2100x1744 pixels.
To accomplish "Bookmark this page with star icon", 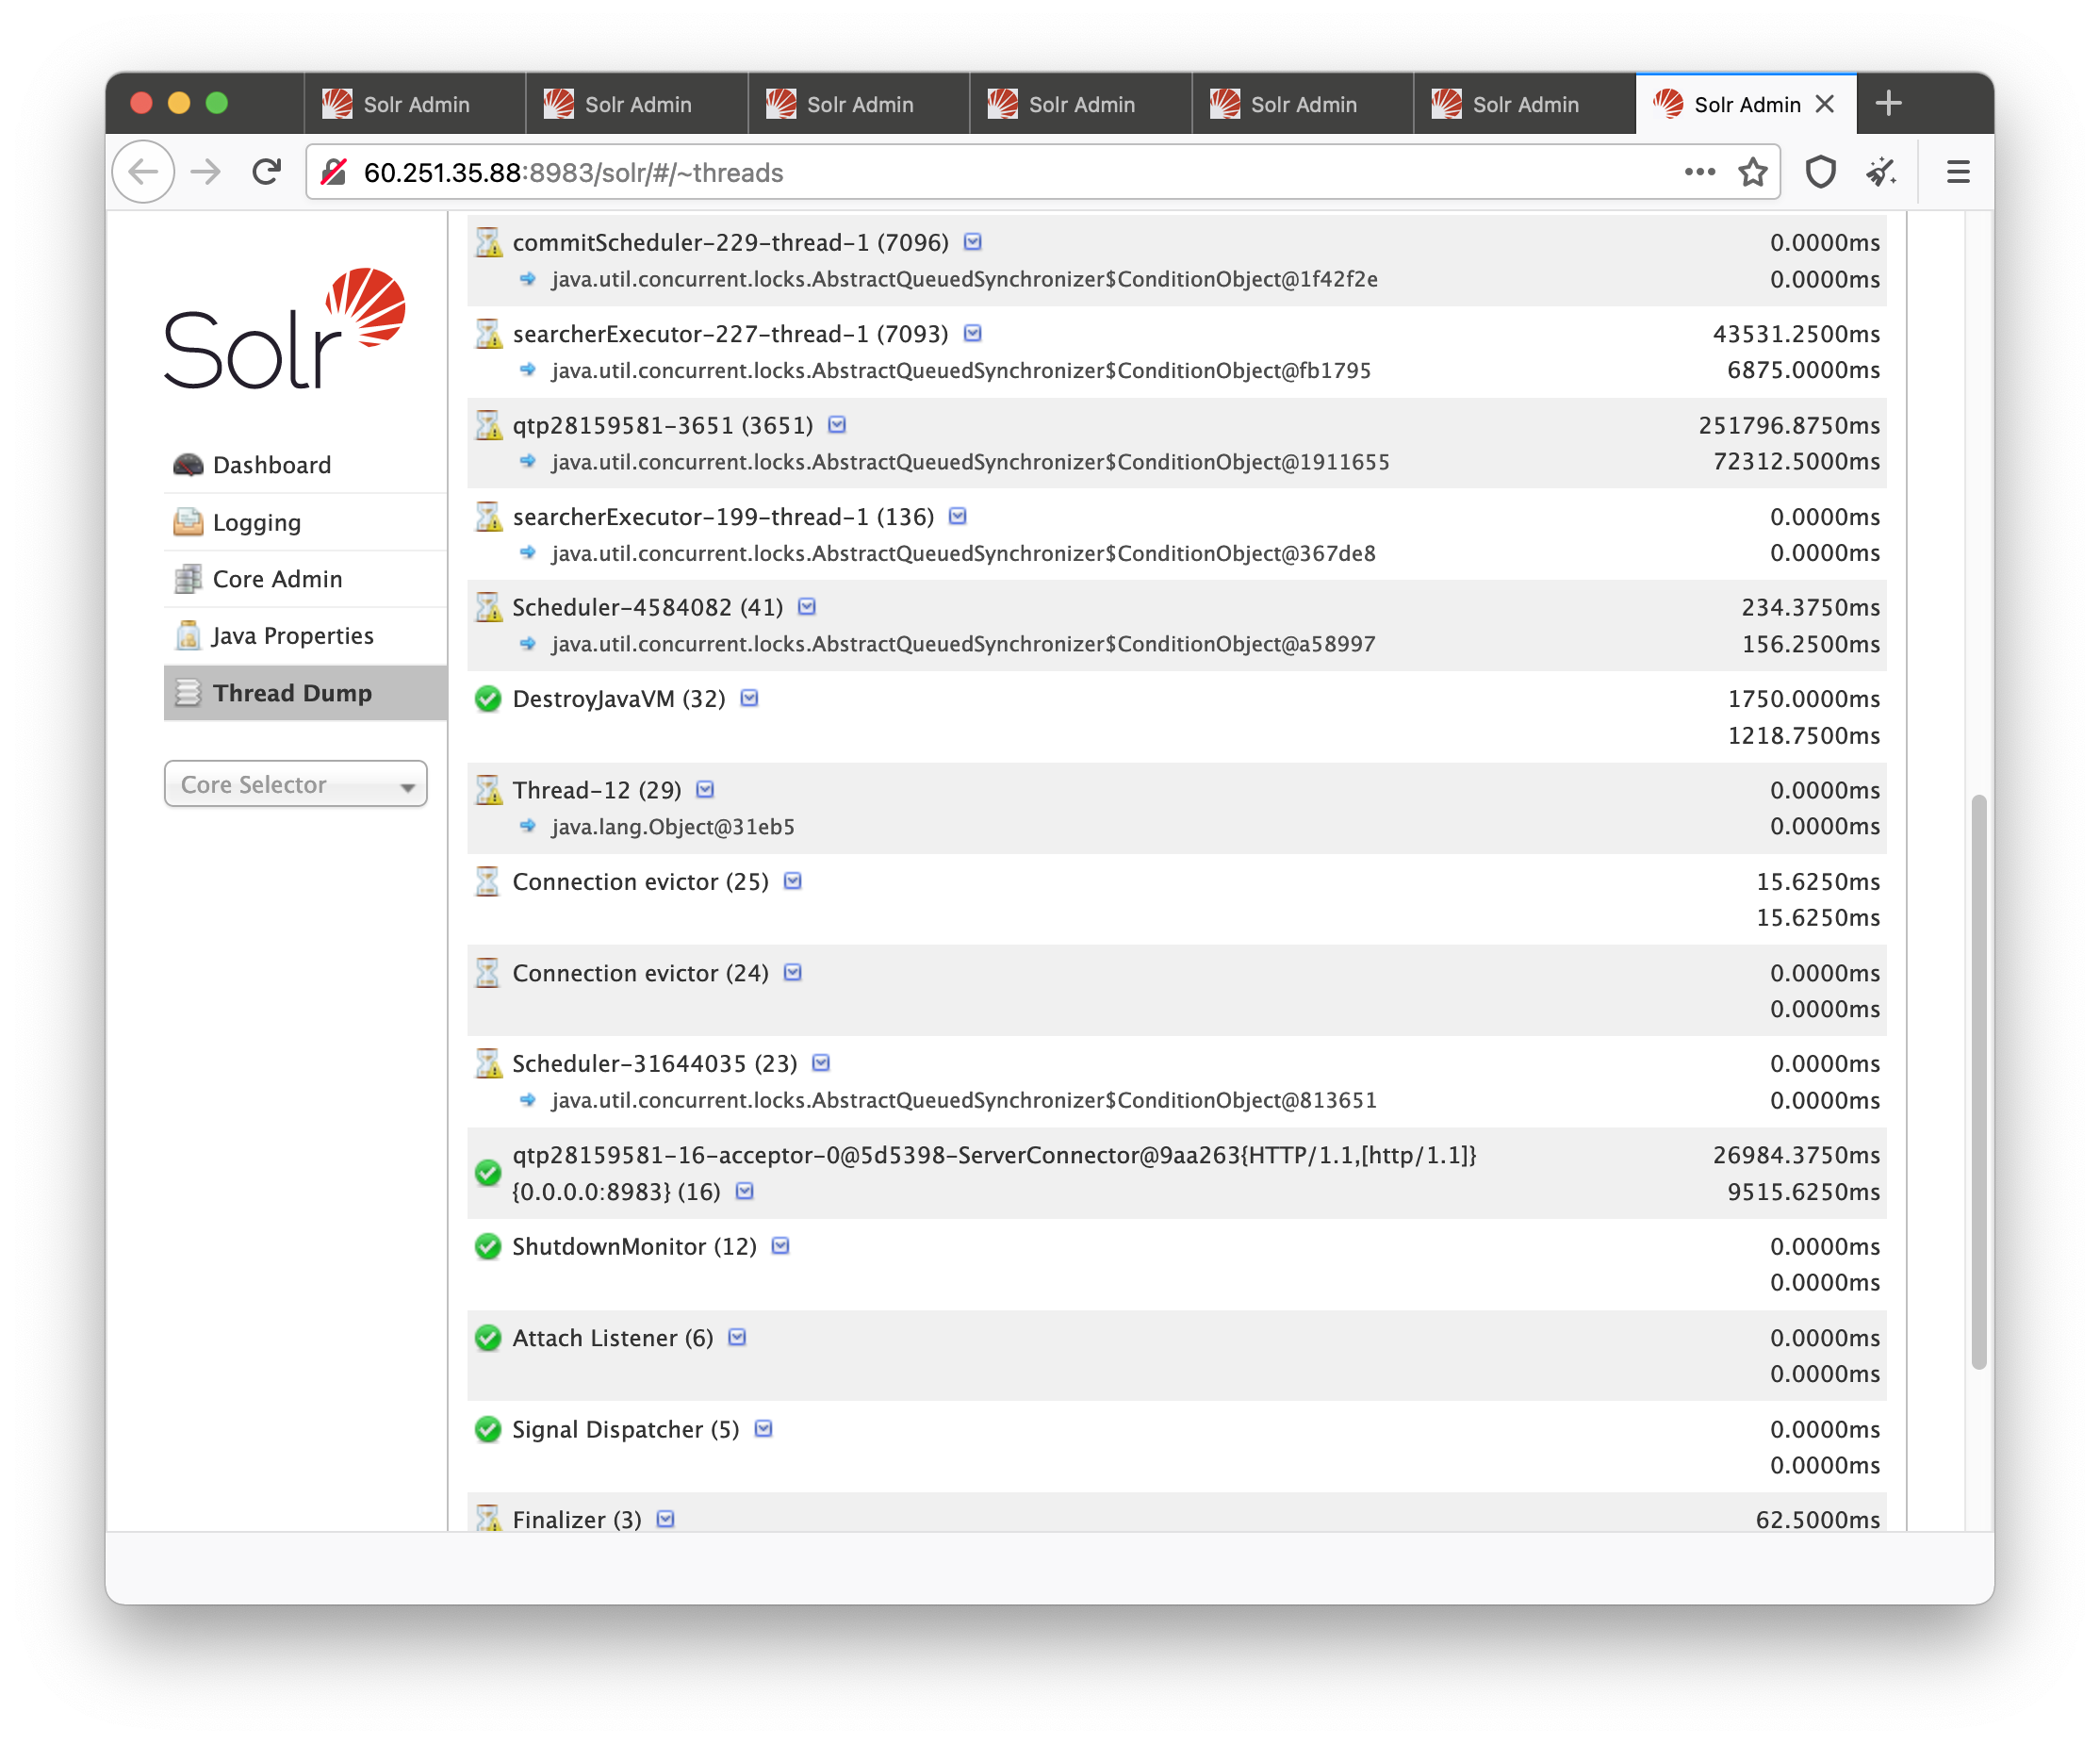I will point(1752,172).
